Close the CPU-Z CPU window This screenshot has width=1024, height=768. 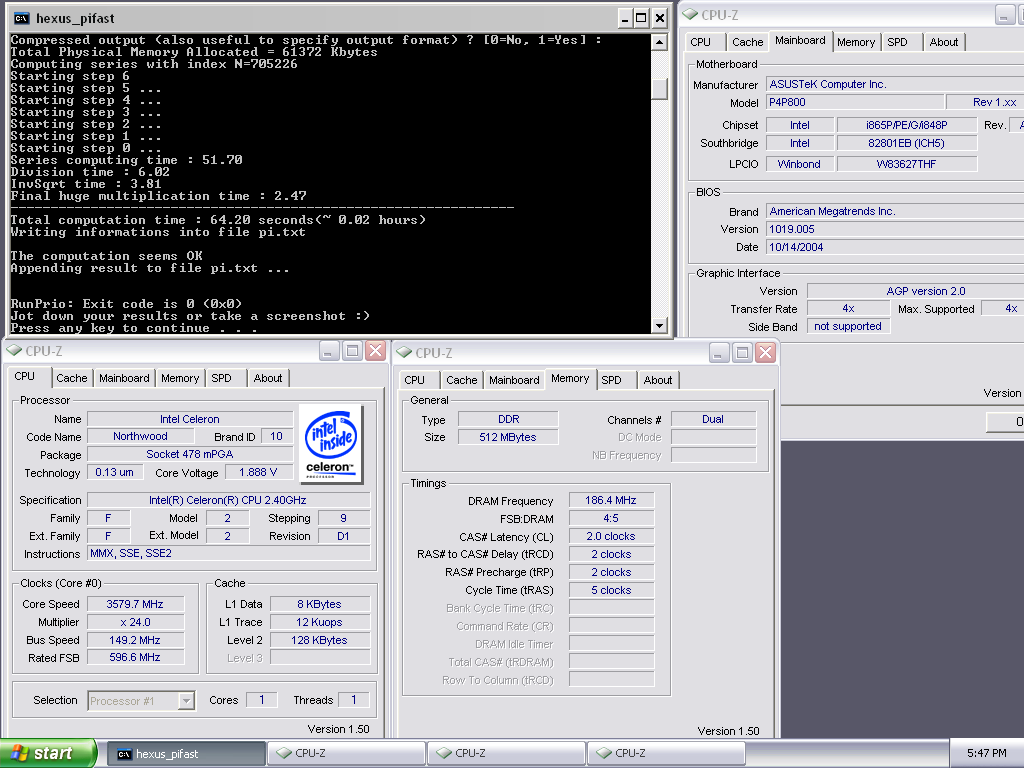pos(376,351)
